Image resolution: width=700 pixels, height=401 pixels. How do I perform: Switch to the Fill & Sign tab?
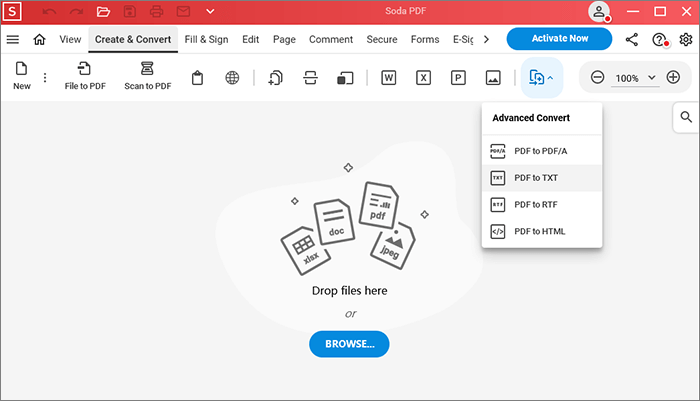(x=208, y=40)
